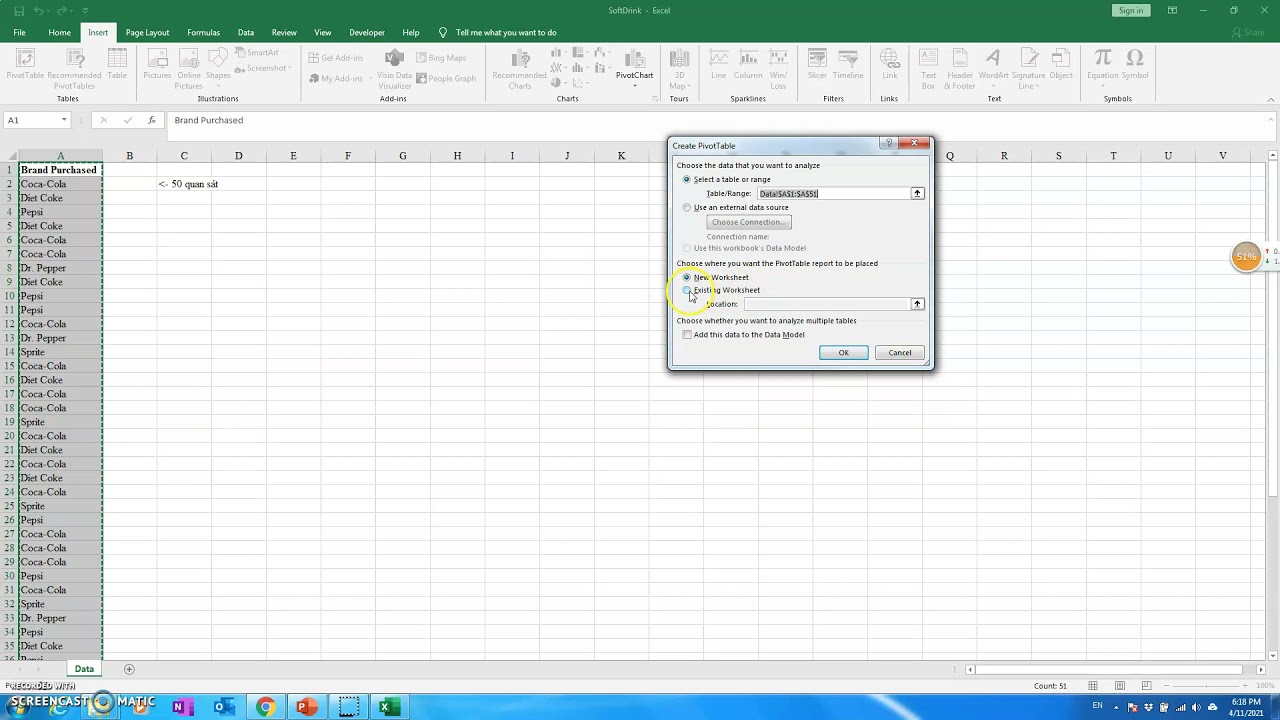Image resolution: width=1280 pixels, height=720 pixels.
Task: Open Chrome from the taskbar
Action: (265, 707)
